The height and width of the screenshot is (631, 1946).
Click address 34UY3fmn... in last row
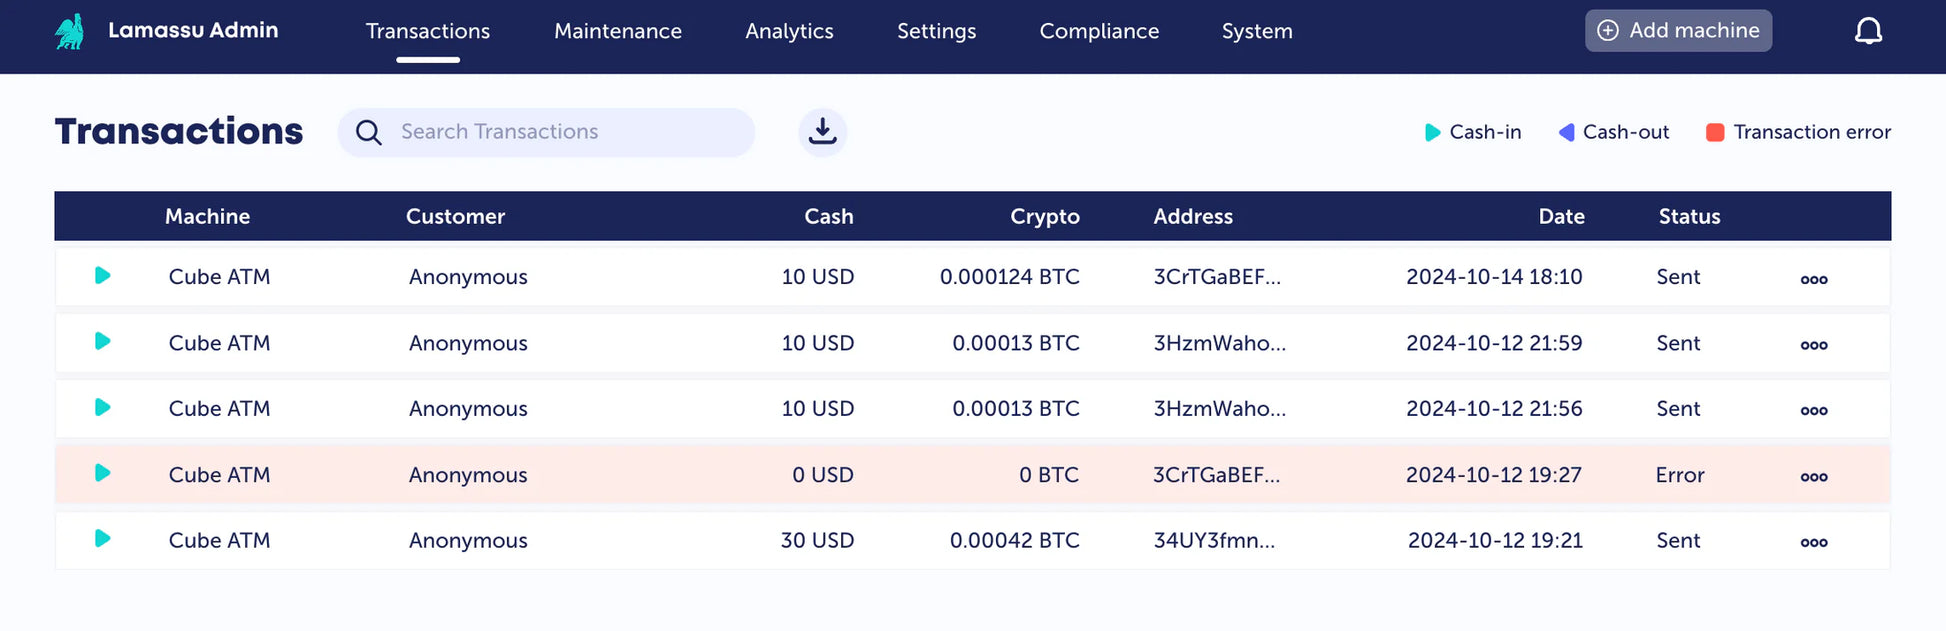pos(1213,541)
